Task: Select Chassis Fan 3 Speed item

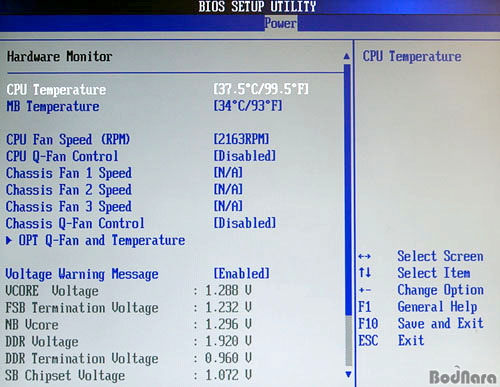Action: [69, 206]
